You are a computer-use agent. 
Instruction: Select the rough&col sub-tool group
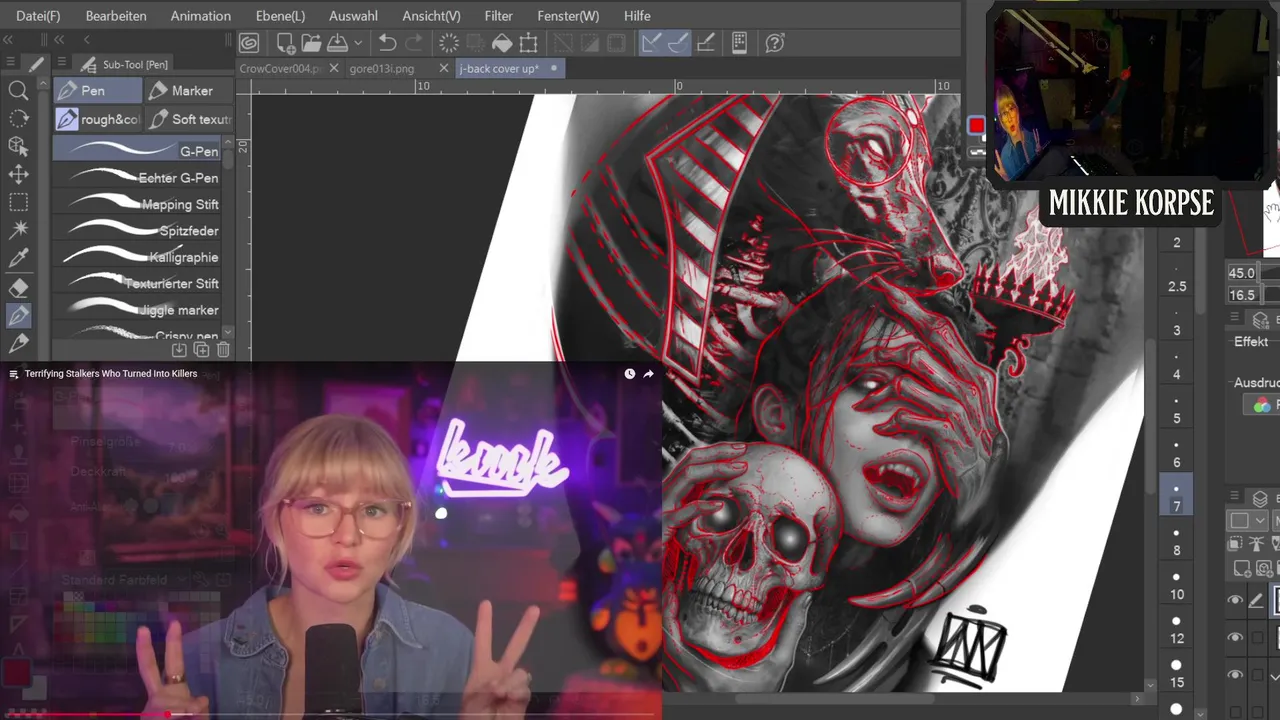pos(97,119)
